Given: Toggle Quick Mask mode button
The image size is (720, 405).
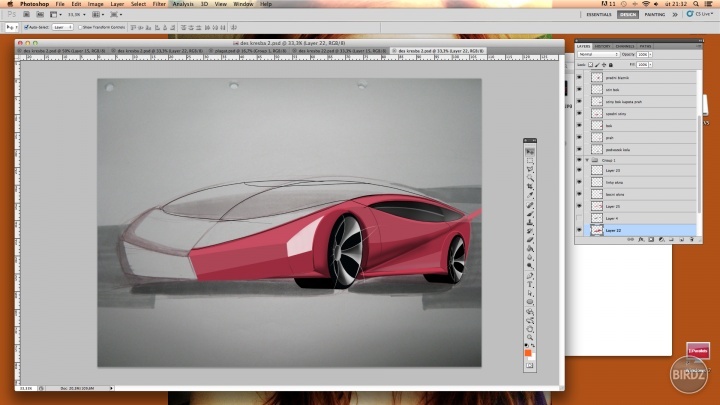Looking at the screenshot, I should [x=530, y=366].
